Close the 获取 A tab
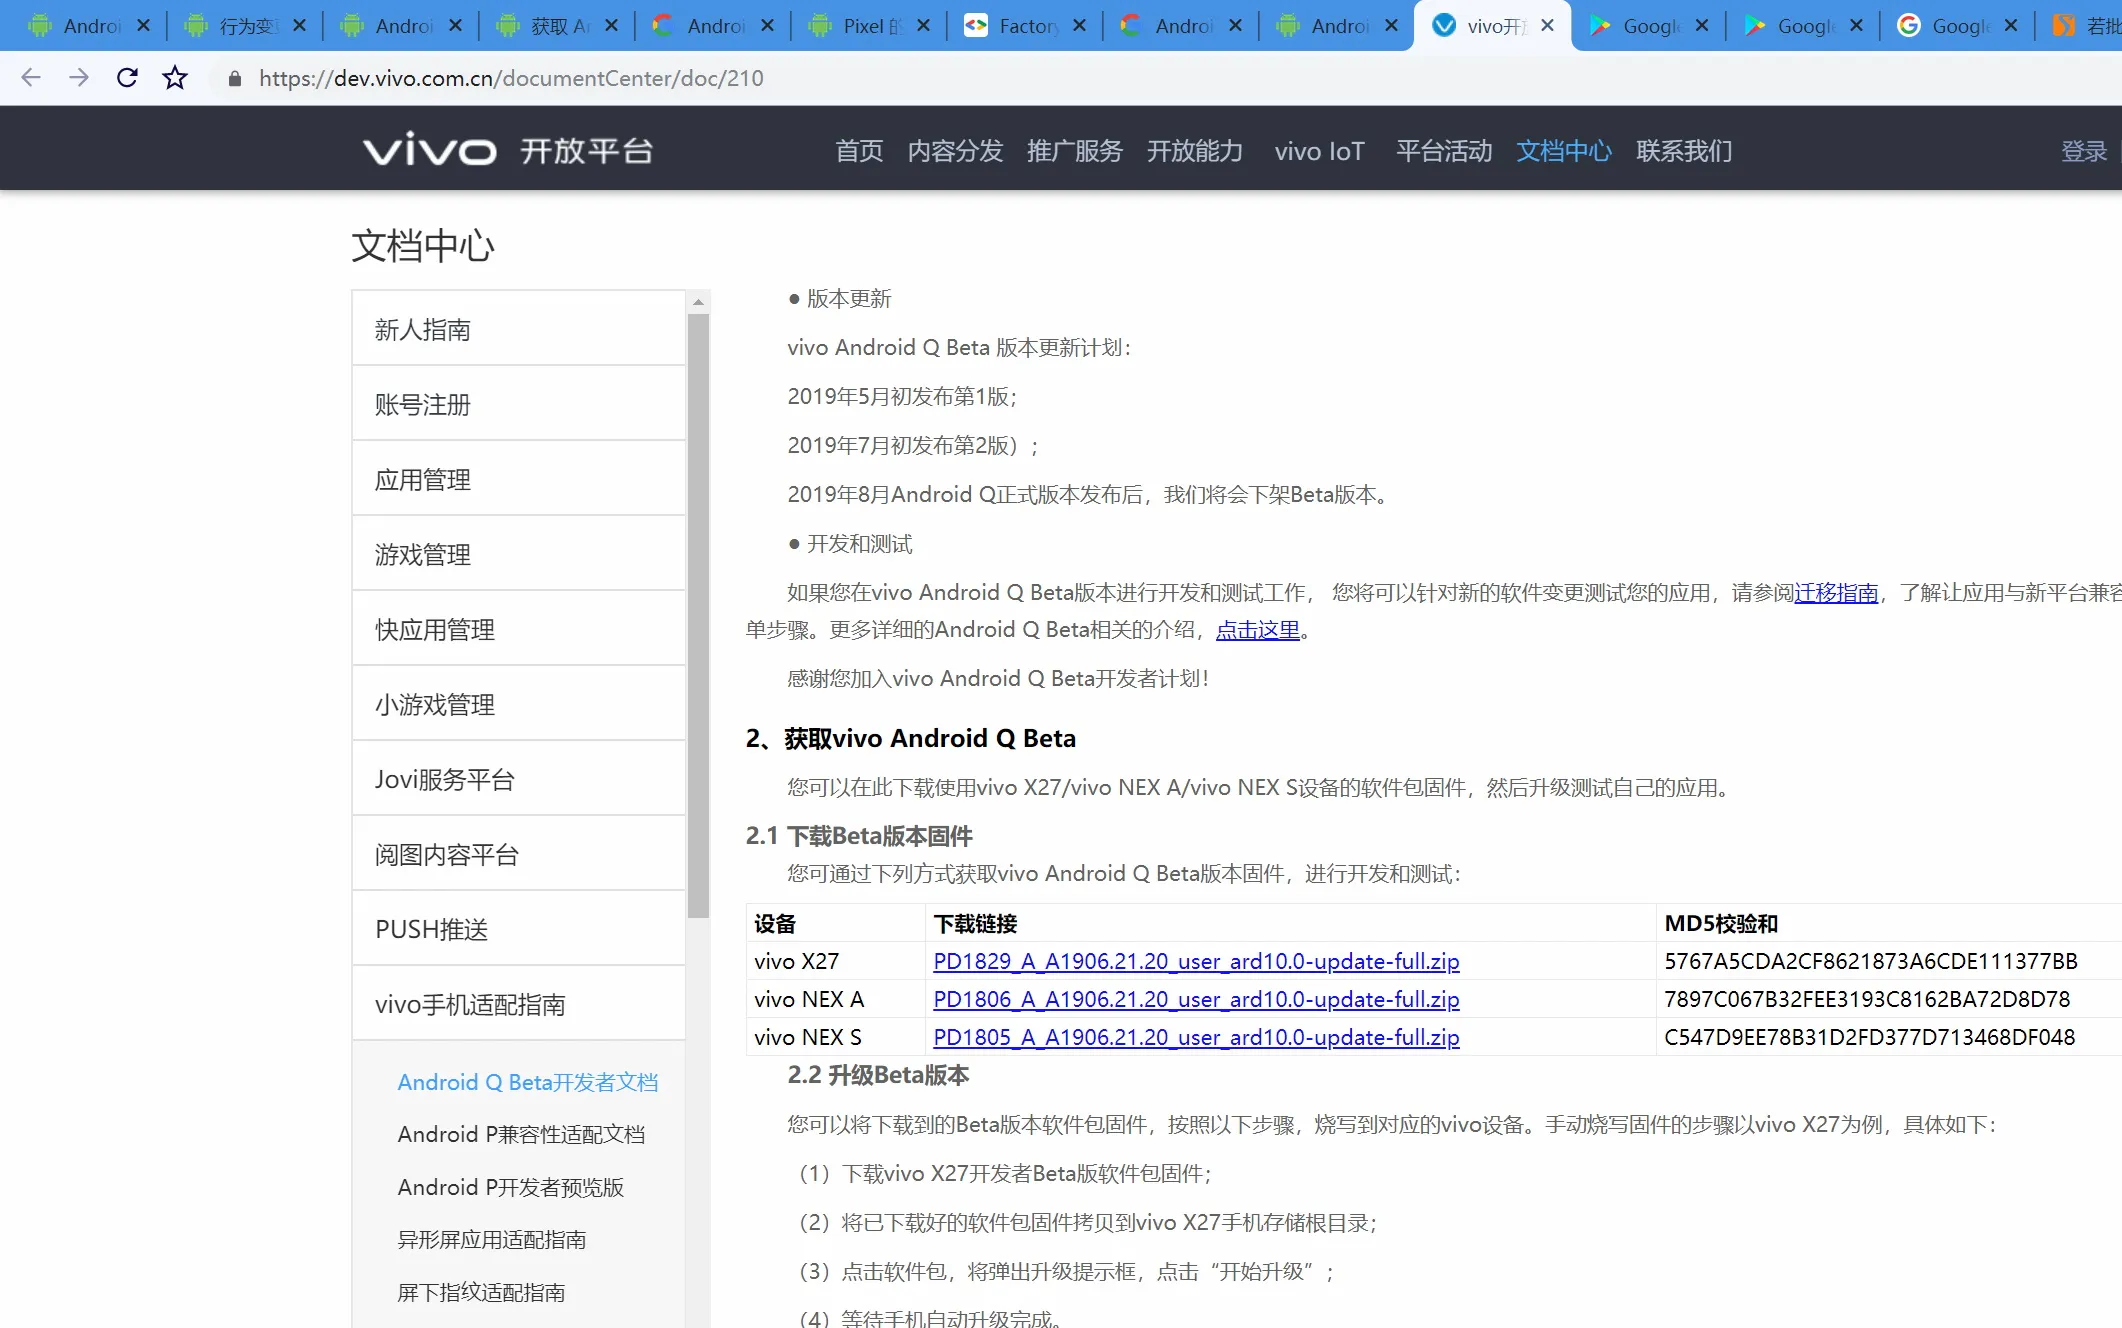 point(611,26)
